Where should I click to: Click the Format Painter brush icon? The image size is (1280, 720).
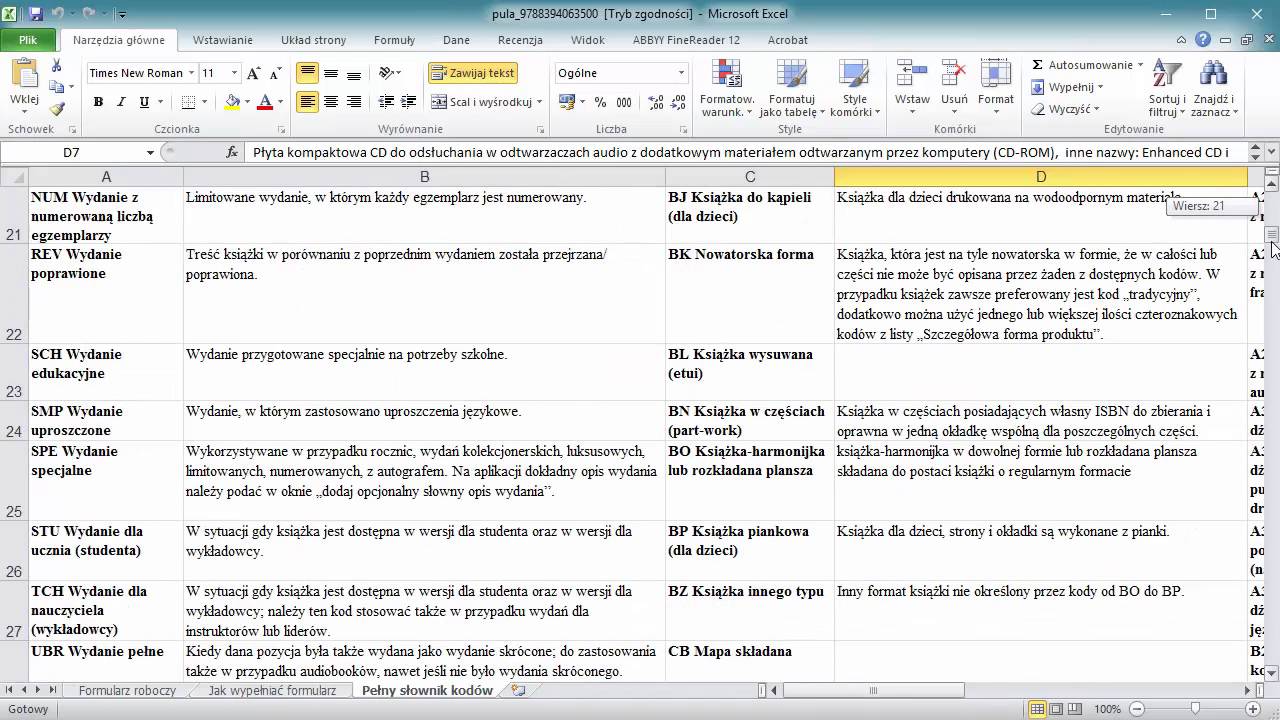point(56,109)
